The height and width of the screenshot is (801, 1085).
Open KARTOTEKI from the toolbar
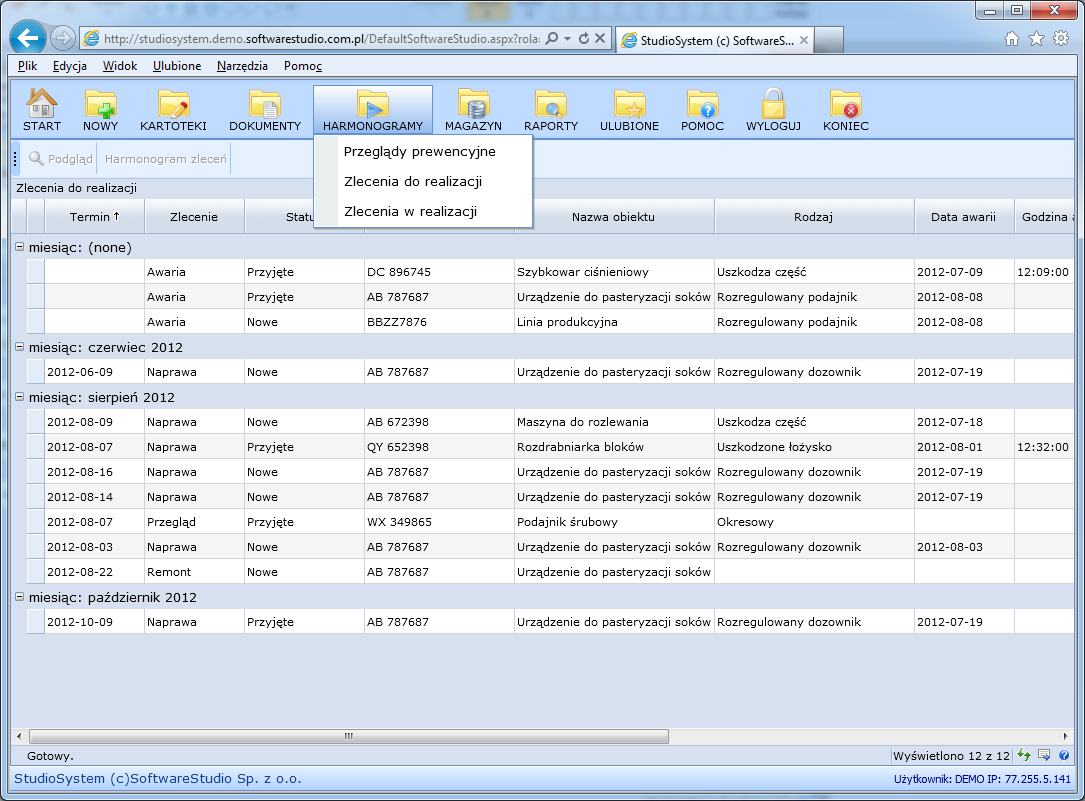coord(172,108)
